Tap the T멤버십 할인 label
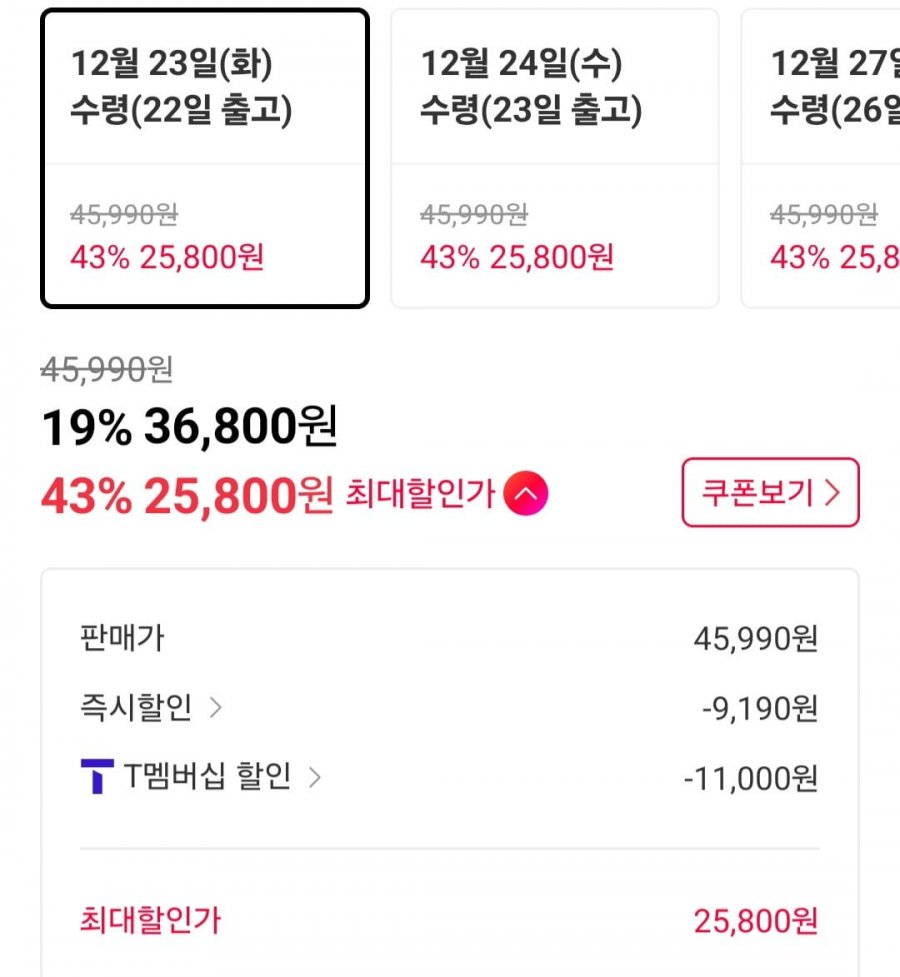Viewport: 900px width, 977px height. click(x=207, y=777)
